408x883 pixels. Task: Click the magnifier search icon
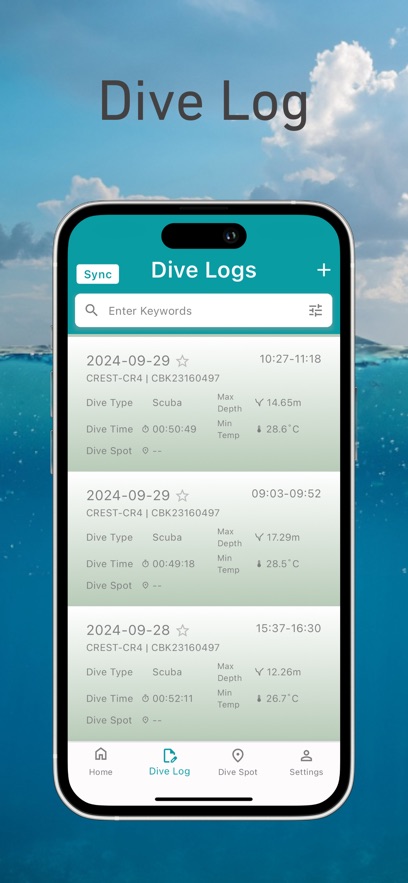point(91,310)
